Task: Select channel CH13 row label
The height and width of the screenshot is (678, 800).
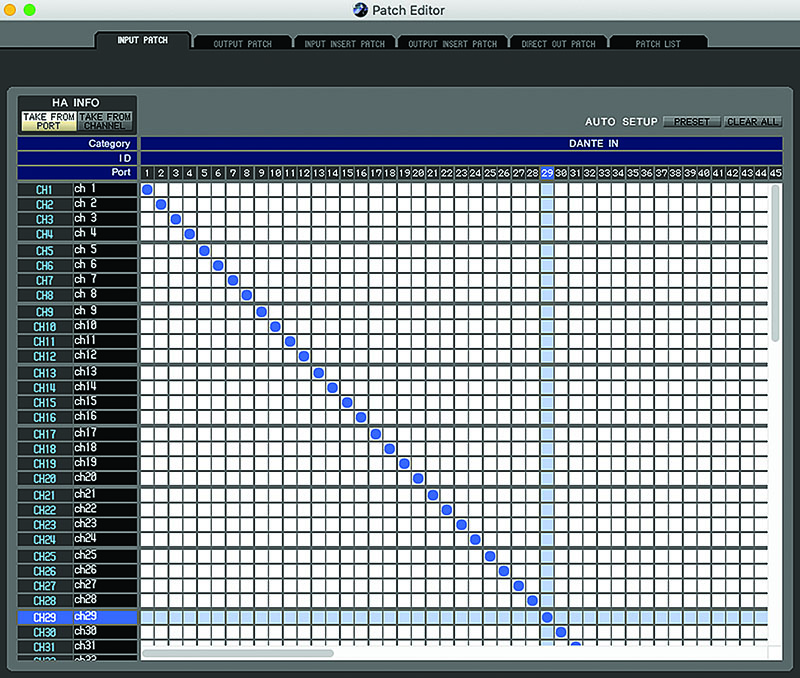Action: 44,373
